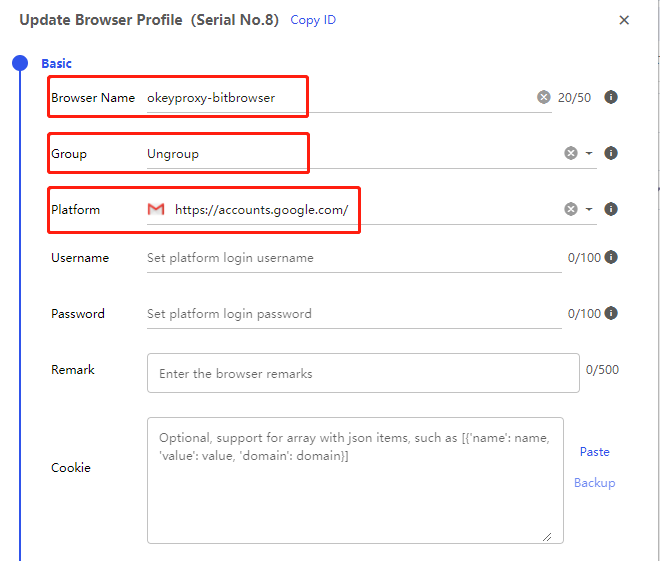This screenshot has height=561, width=660.
Task: Focus the Password input field
Action: click(350, 314)
